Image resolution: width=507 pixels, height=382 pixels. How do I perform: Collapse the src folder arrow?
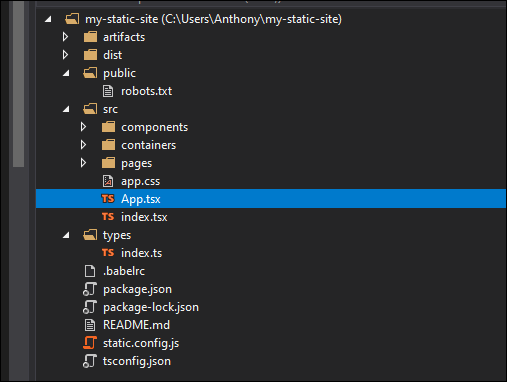(x=66, y=109)
